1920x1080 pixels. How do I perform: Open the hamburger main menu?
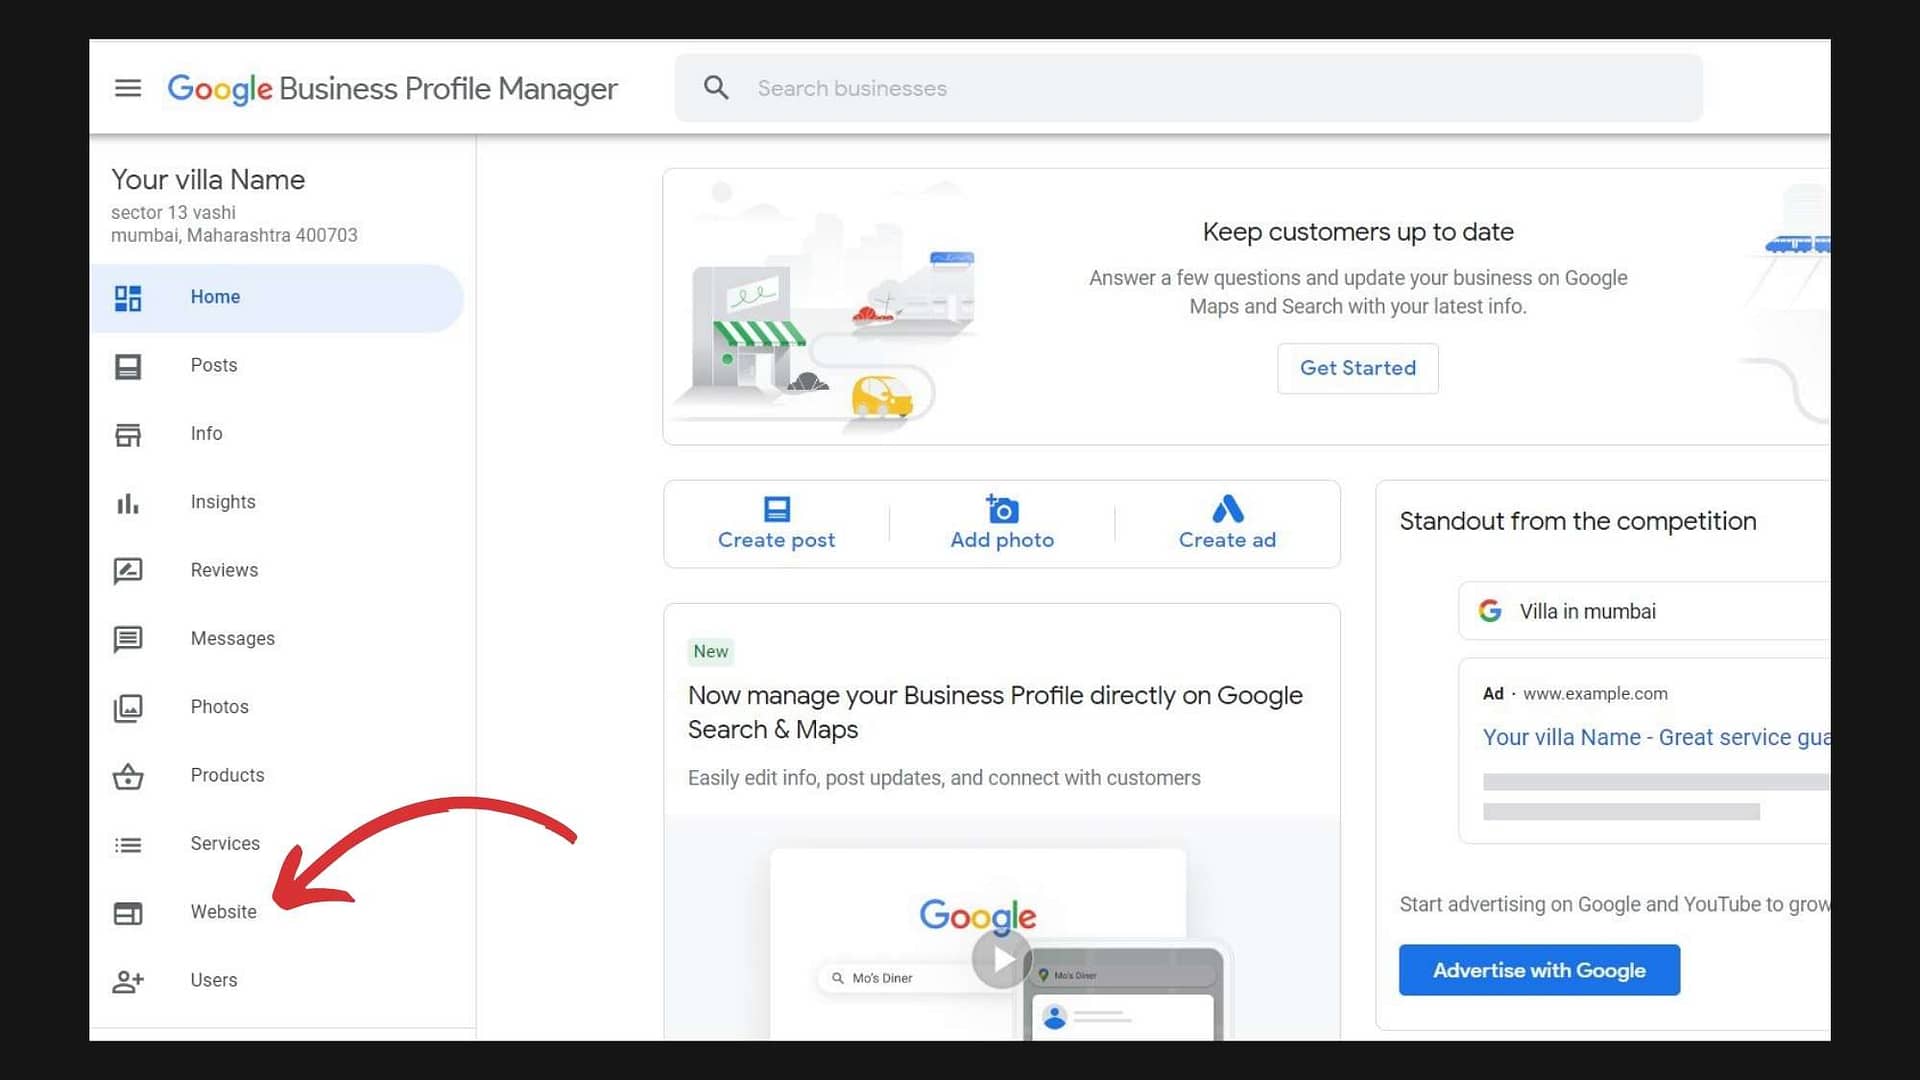pos(128,88)
